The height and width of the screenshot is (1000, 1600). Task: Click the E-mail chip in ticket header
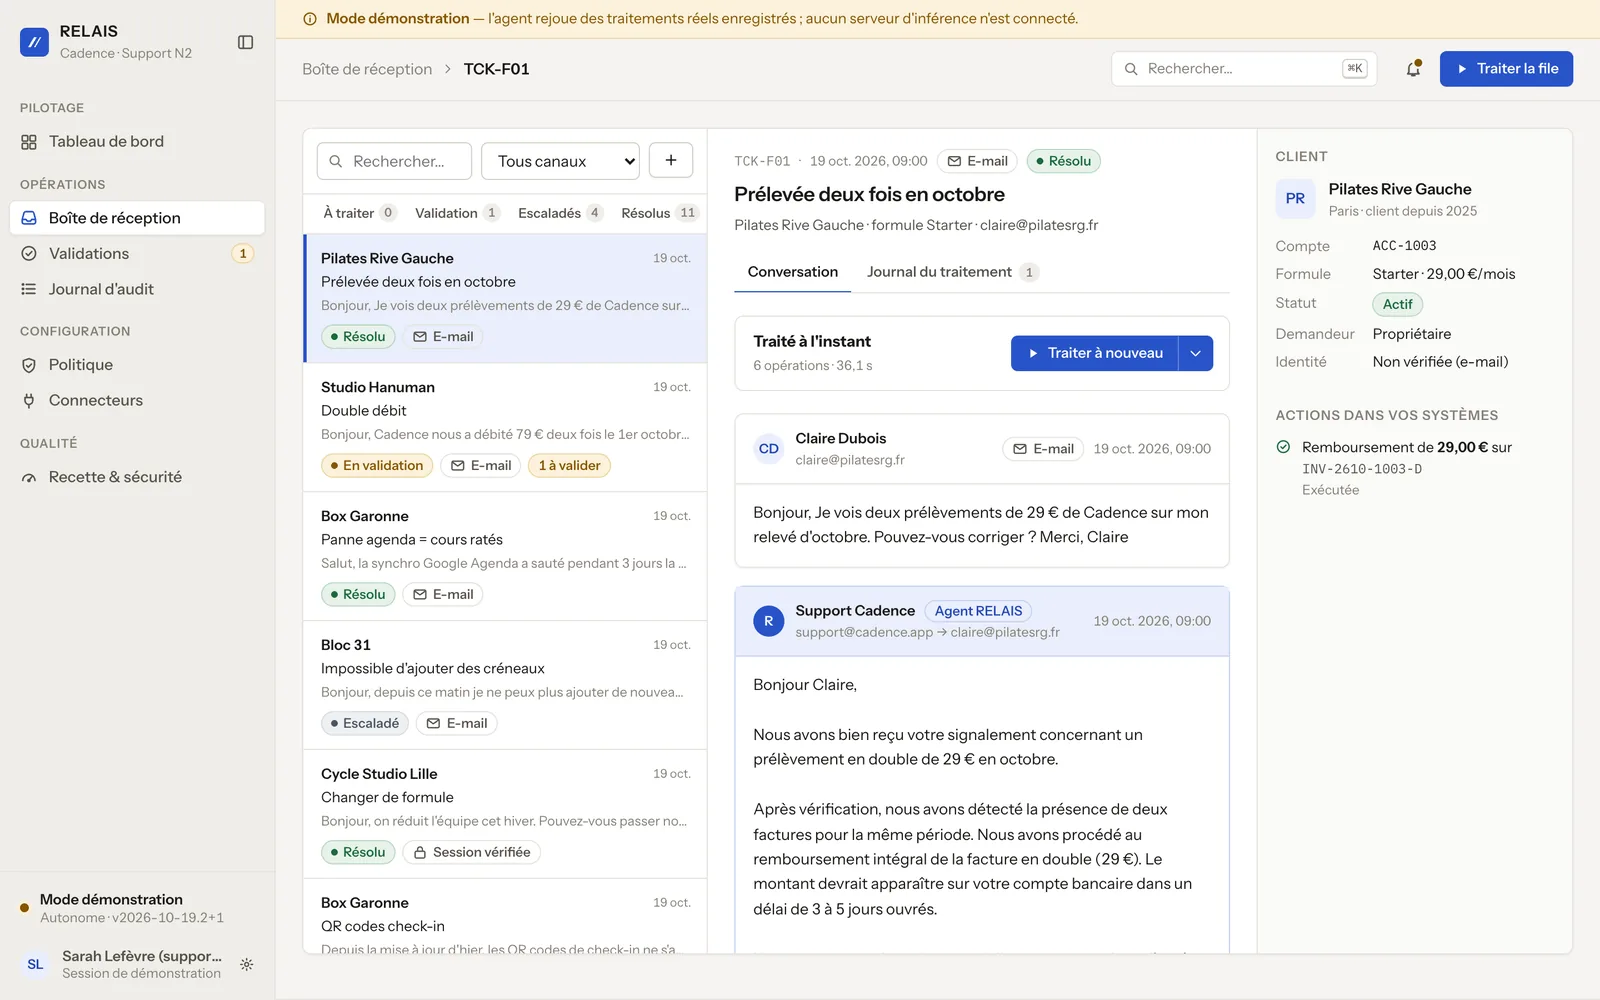pos(977,161)
